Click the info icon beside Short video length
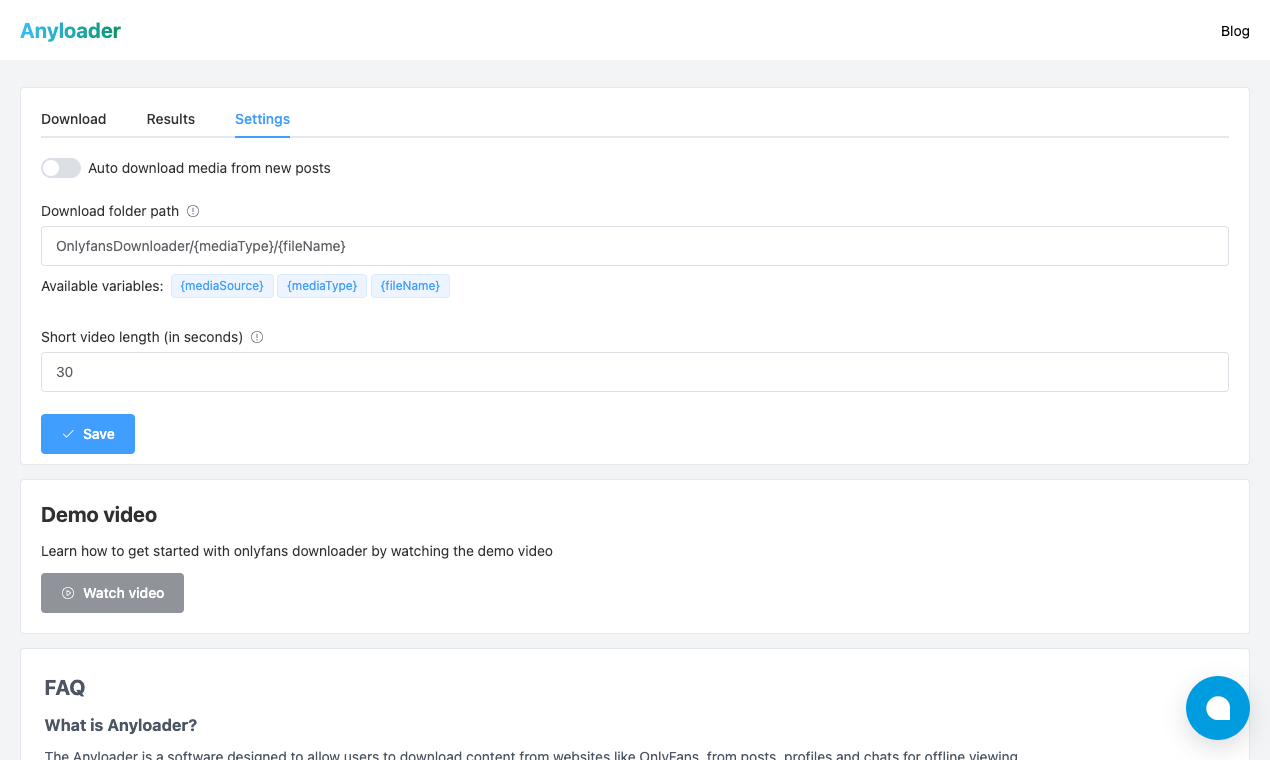The height and width of the screenshot is (760, 1270). (257, 337)
